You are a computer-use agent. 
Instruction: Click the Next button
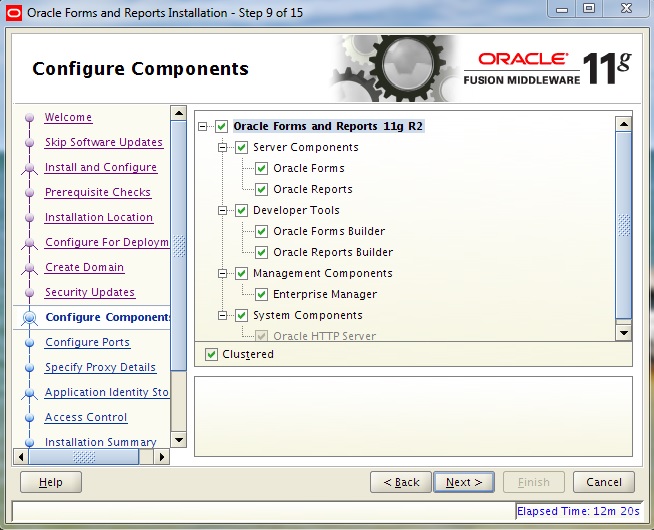tap(464, 482)
